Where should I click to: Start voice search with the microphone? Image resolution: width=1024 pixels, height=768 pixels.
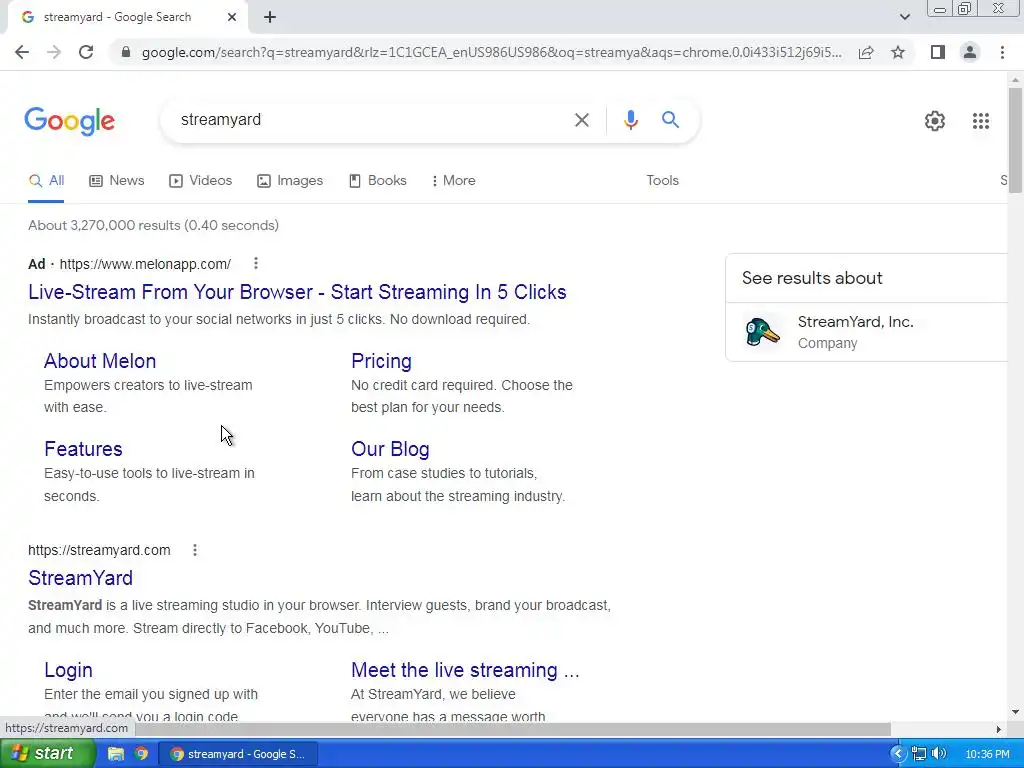click(630, 120)
